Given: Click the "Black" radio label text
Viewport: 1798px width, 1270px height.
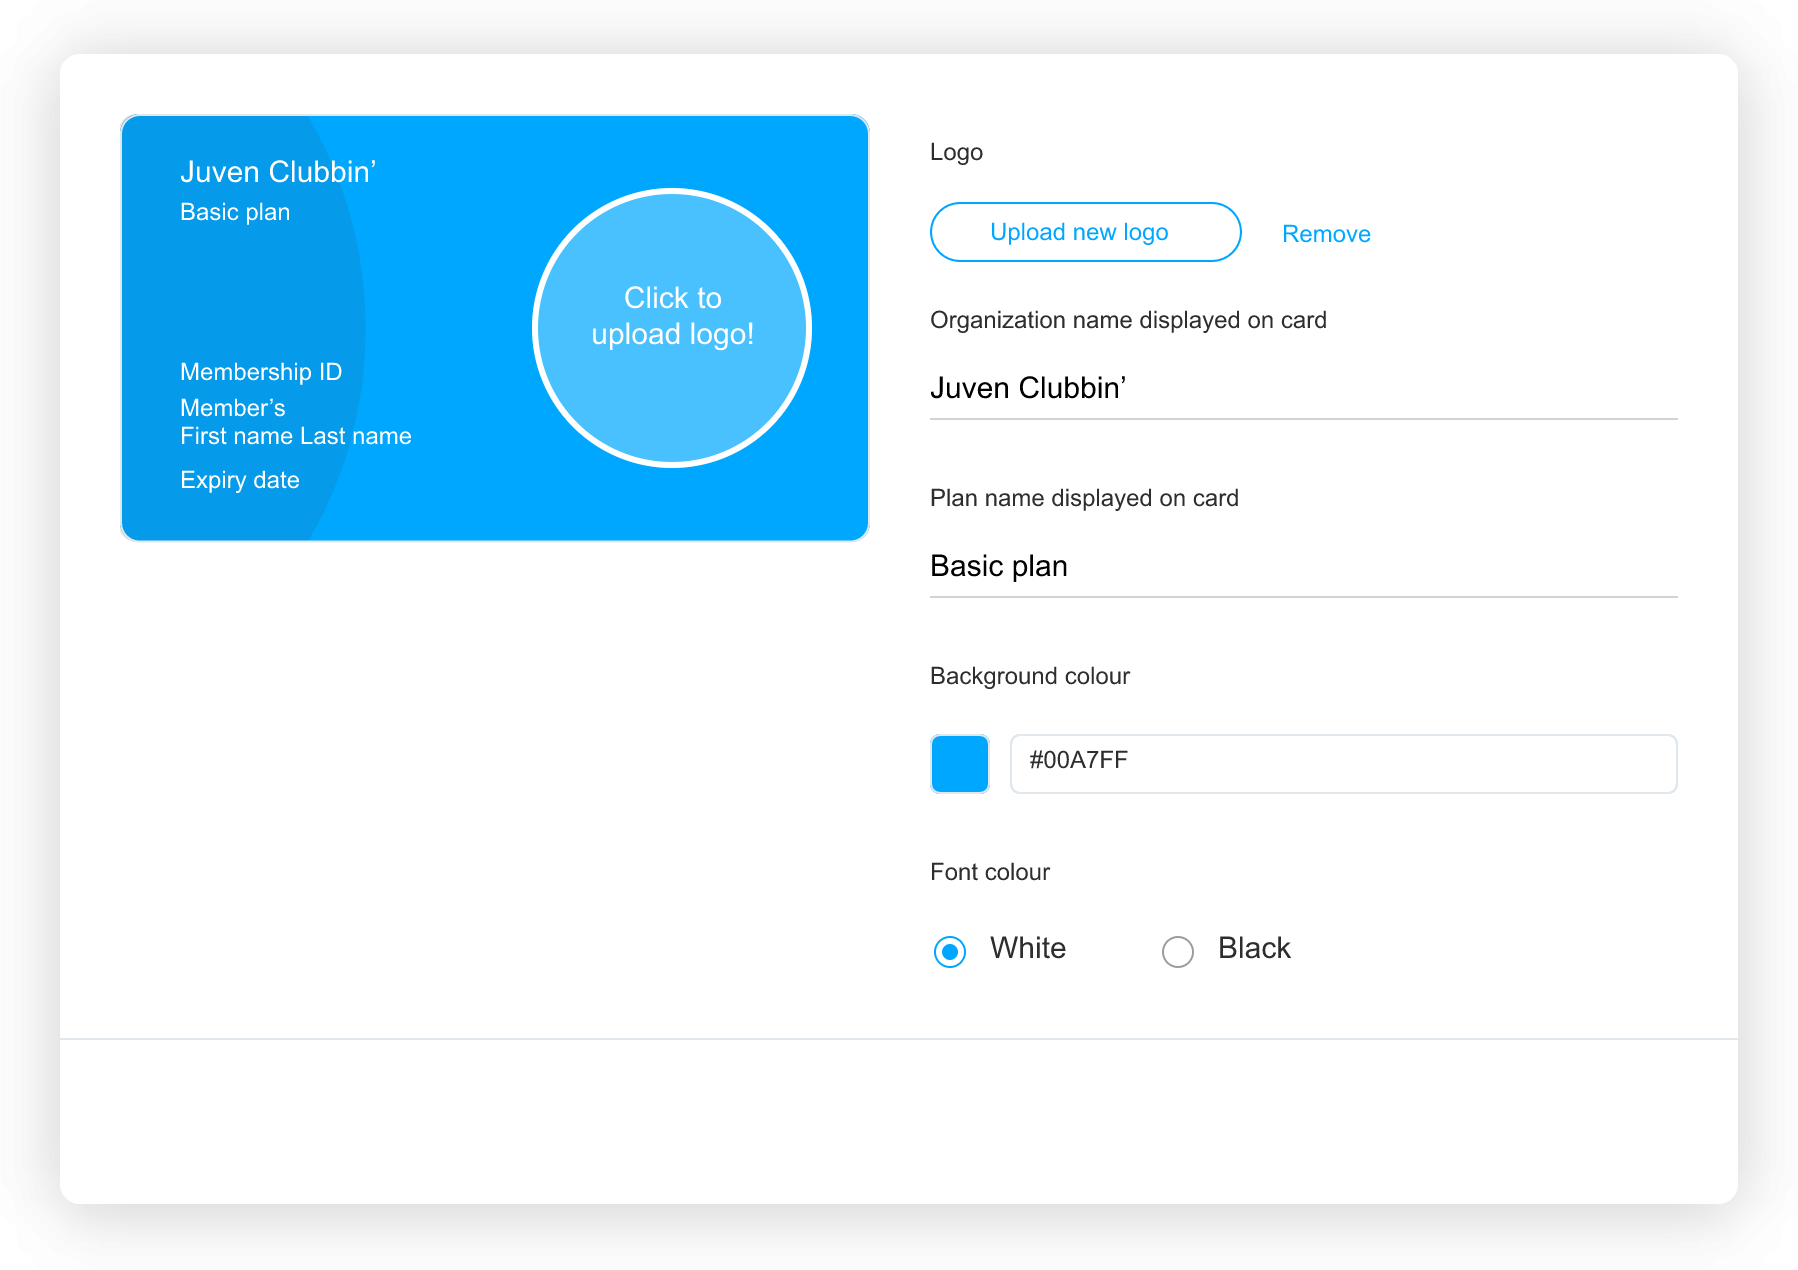Looking at the screenshot, I should tap(1254, 948).
